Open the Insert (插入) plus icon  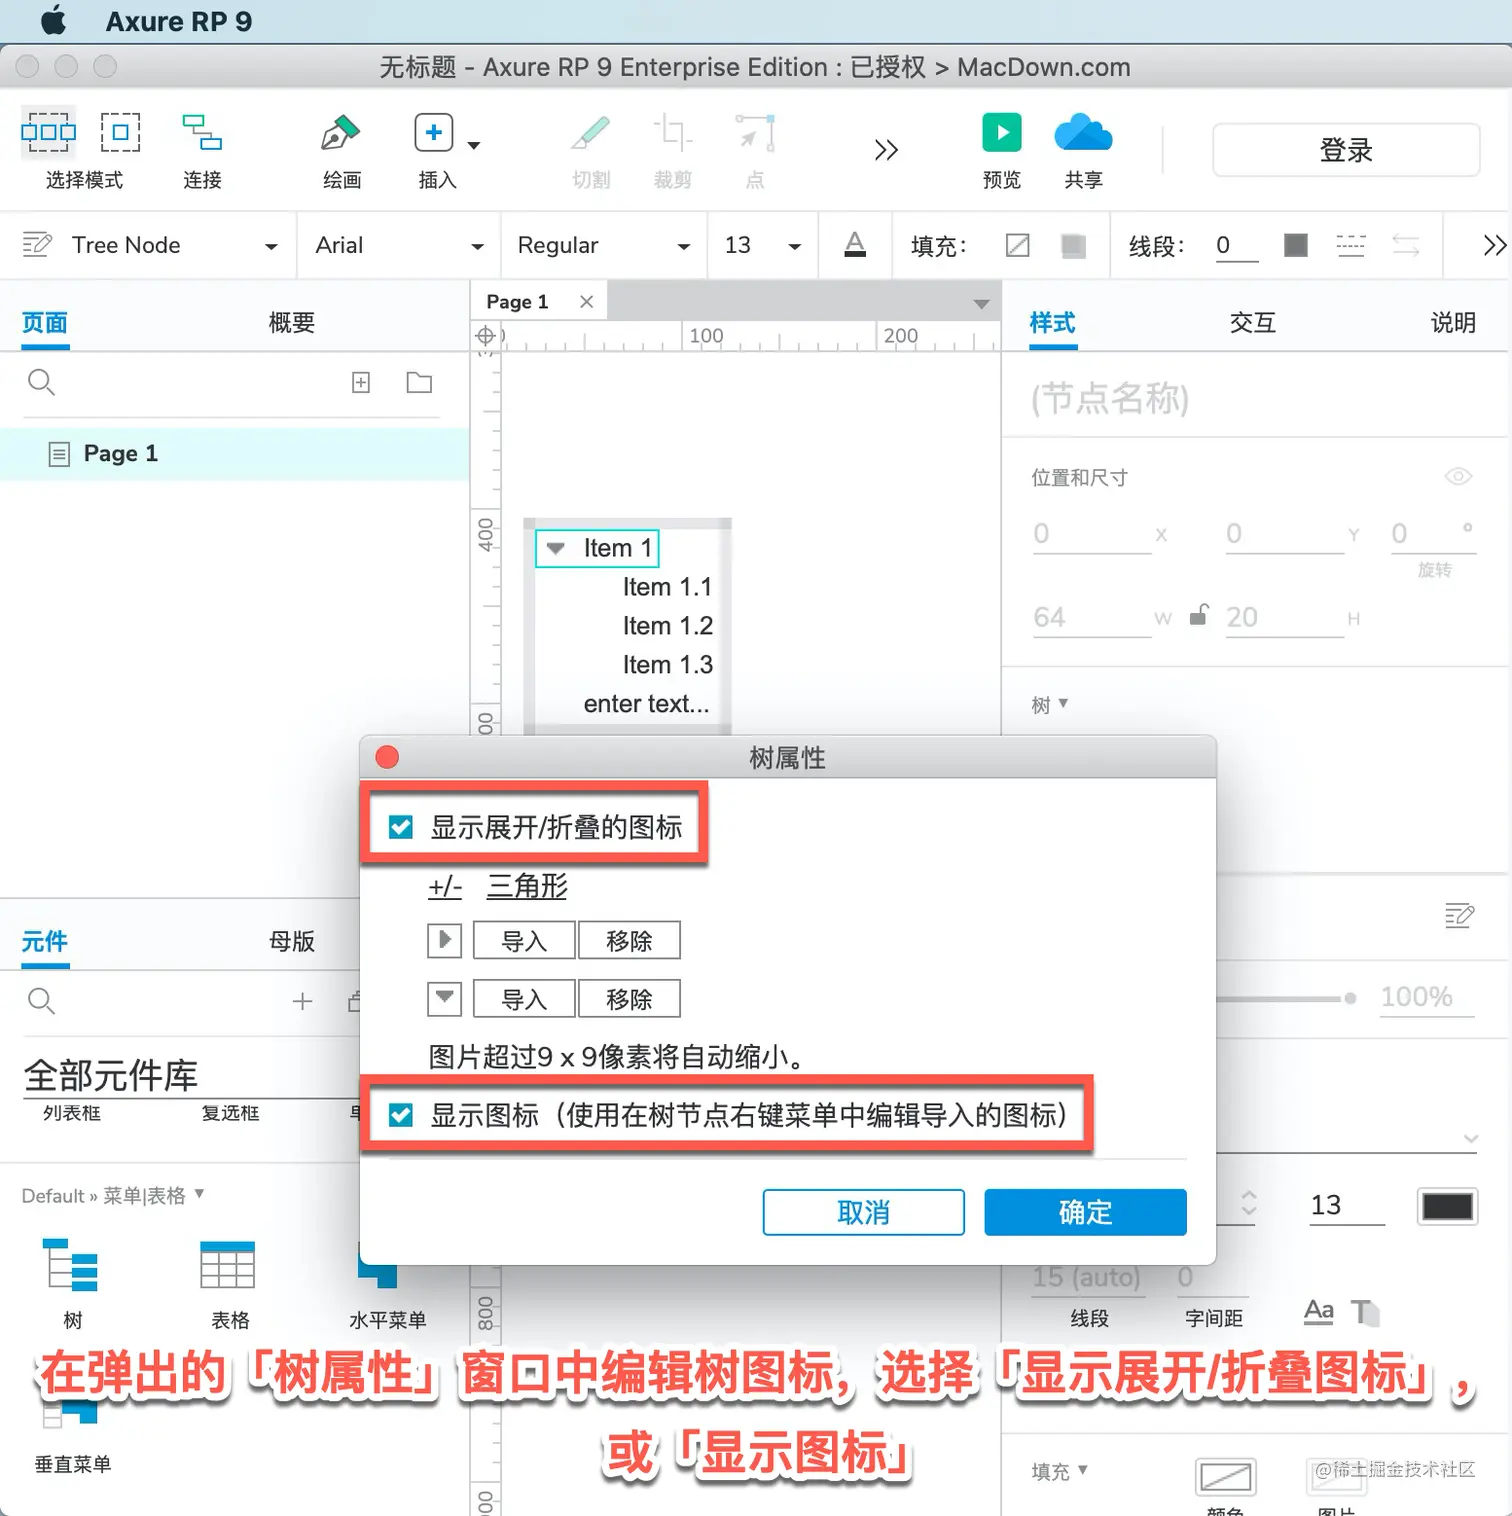click(434, 132)
